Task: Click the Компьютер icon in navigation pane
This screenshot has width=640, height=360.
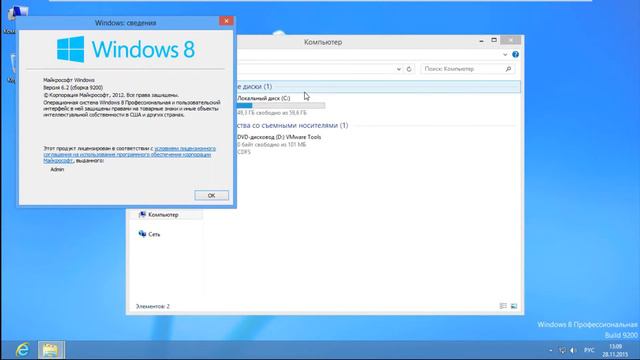Action: 142,215
